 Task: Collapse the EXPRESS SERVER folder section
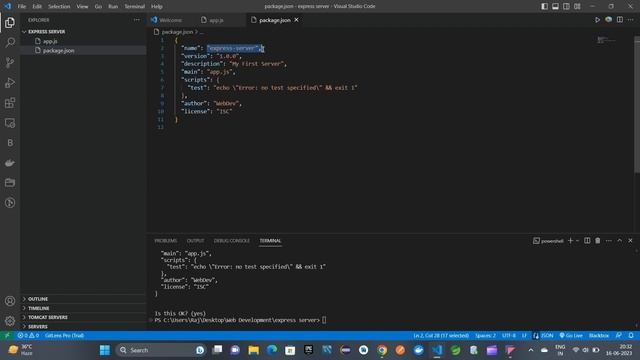[x=83, y=31]
